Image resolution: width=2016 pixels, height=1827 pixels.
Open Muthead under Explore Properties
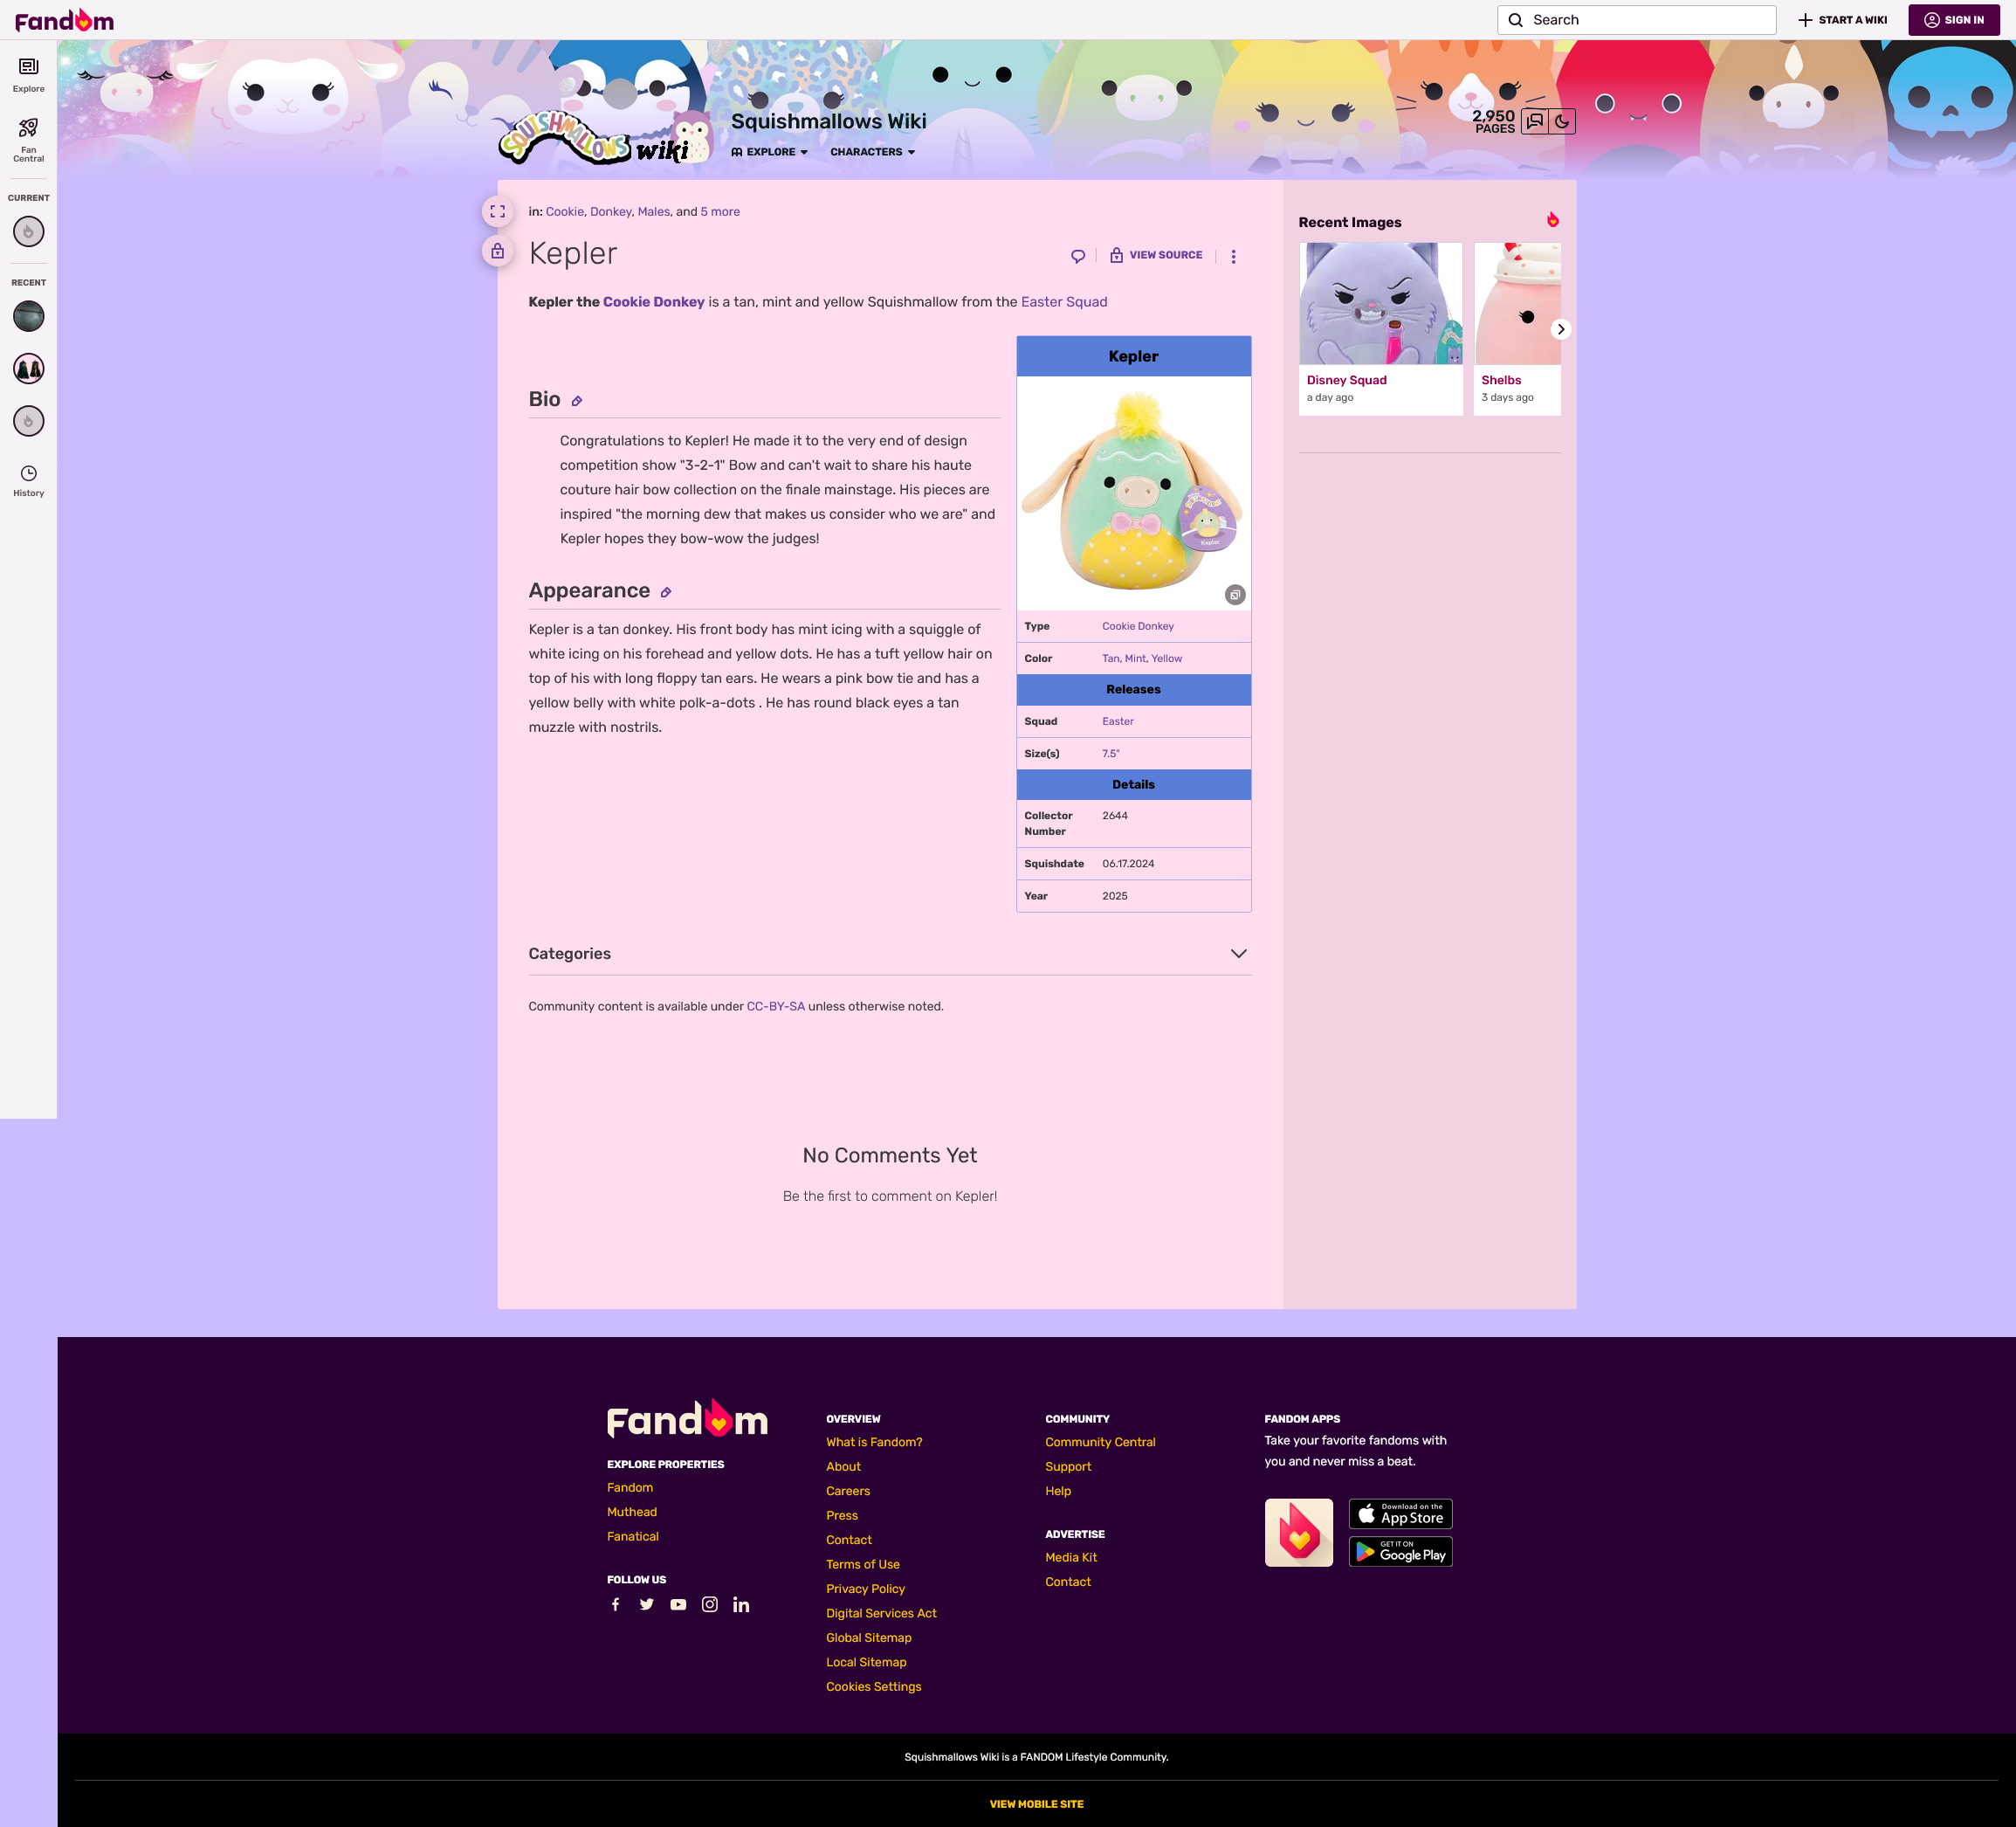tap(632, 1513)
